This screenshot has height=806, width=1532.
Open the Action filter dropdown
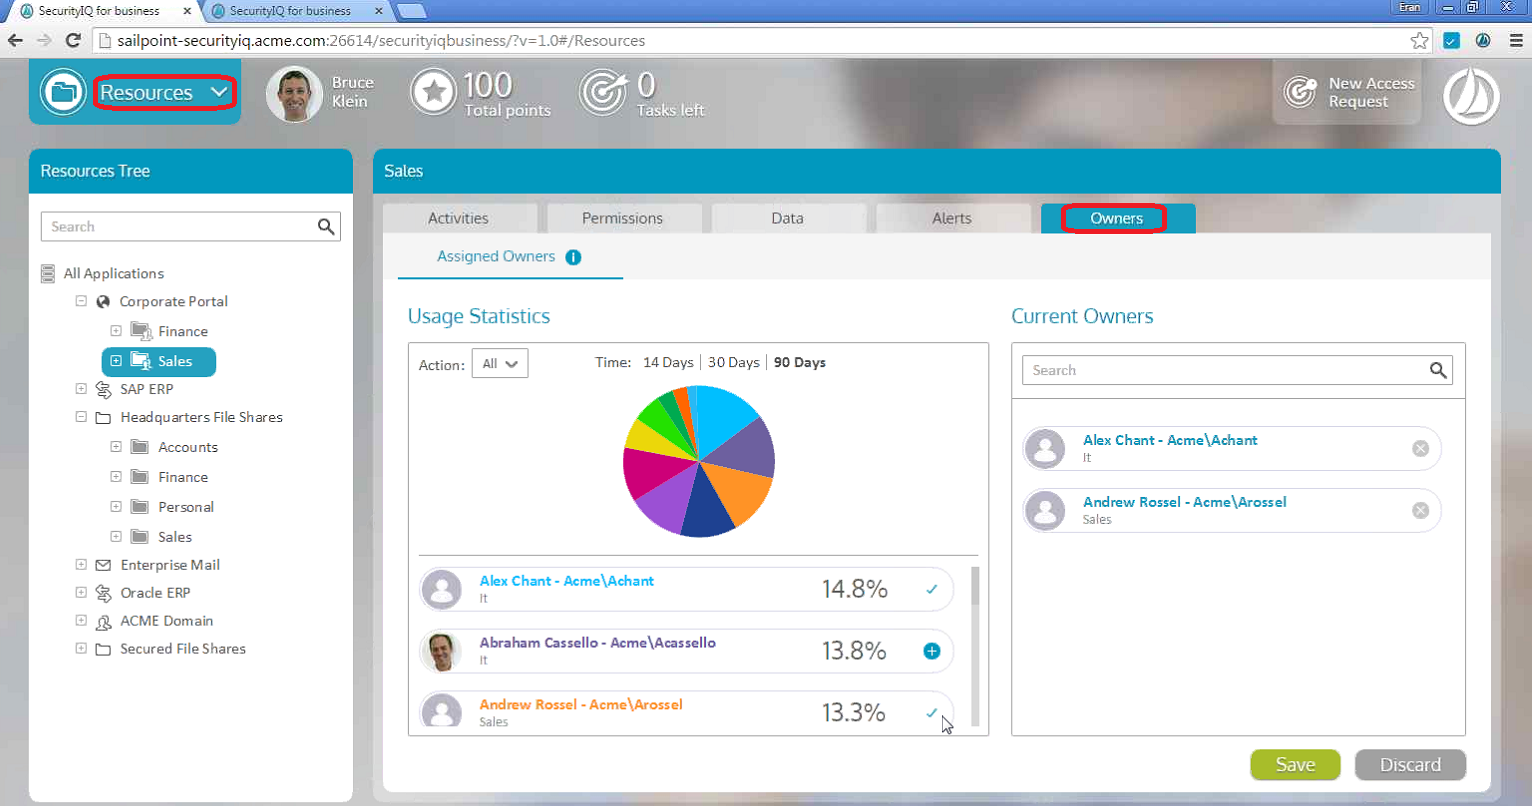[x=500, y=364]
